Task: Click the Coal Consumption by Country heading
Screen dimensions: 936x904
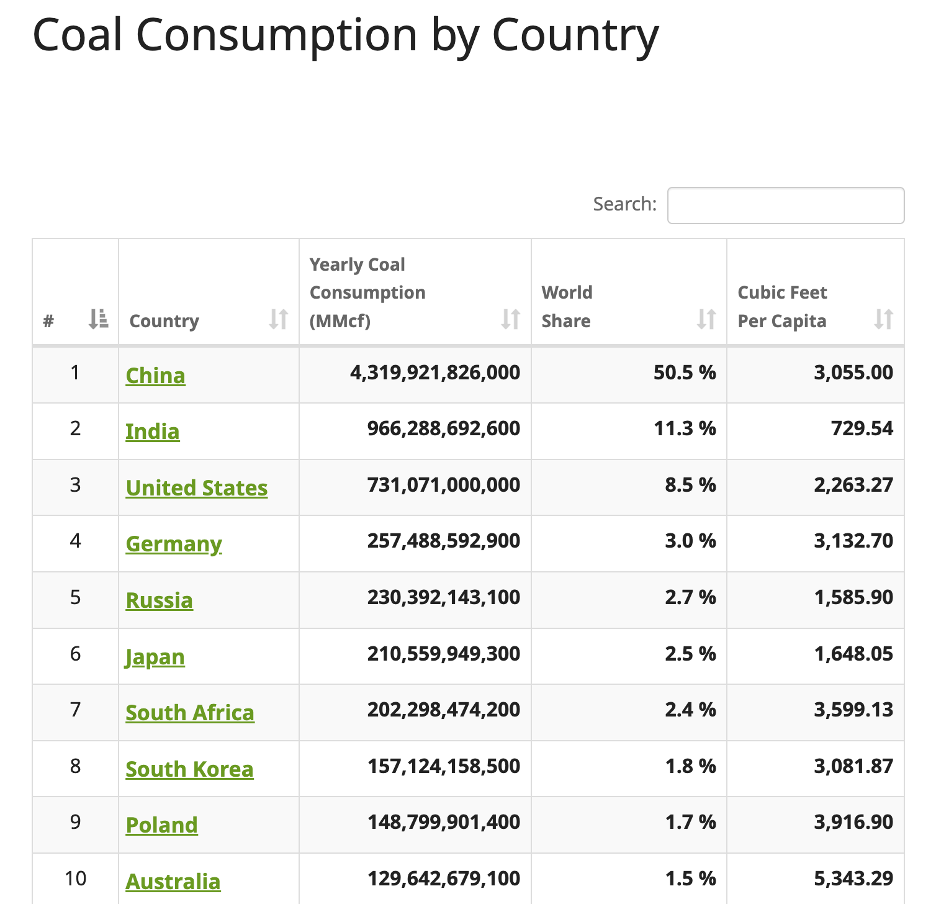Action: click(346, 35)
